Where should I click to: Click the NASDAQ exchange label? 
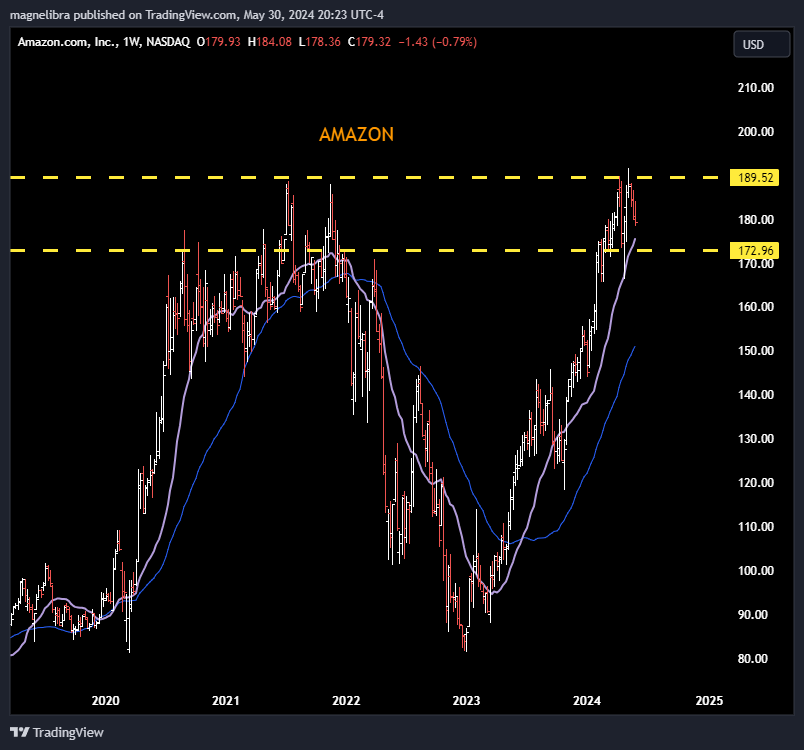168,42
